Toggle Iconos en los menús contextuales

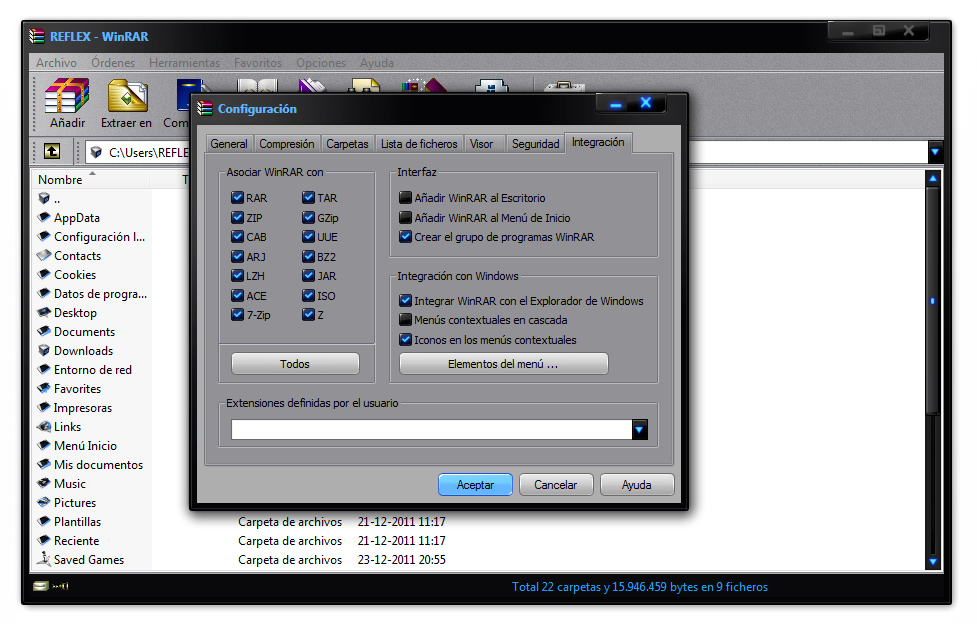coord(406,340)
